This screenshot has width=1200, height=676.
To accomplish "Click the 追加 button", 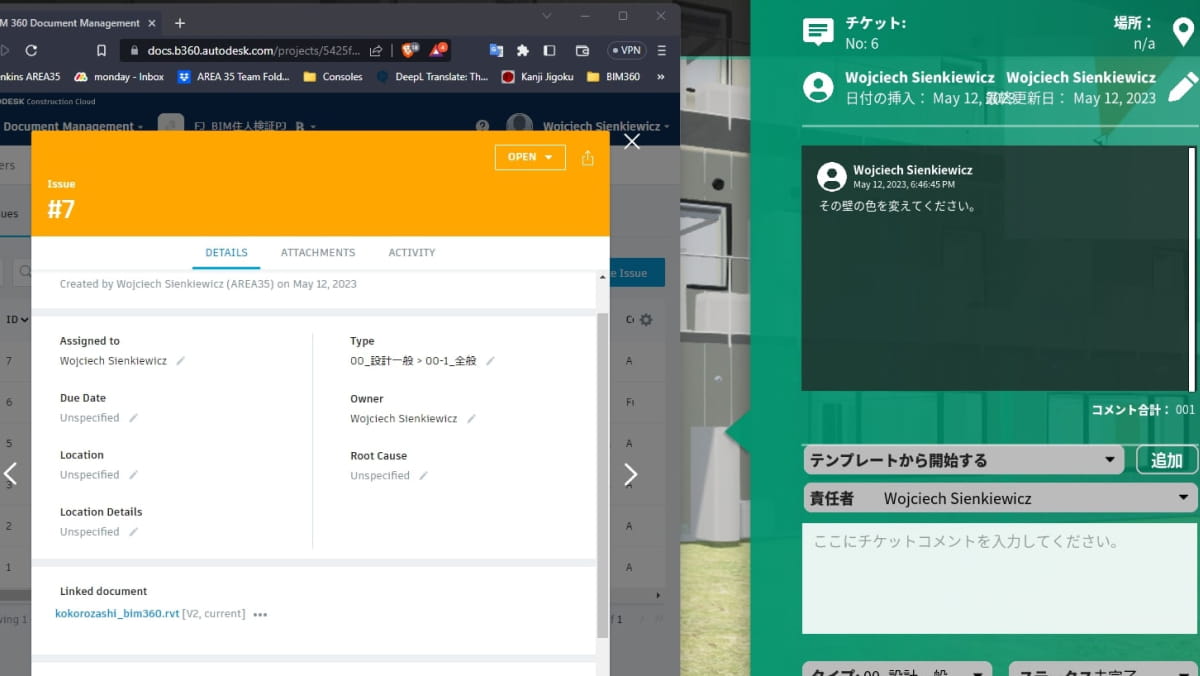I will coord(1166,460).
